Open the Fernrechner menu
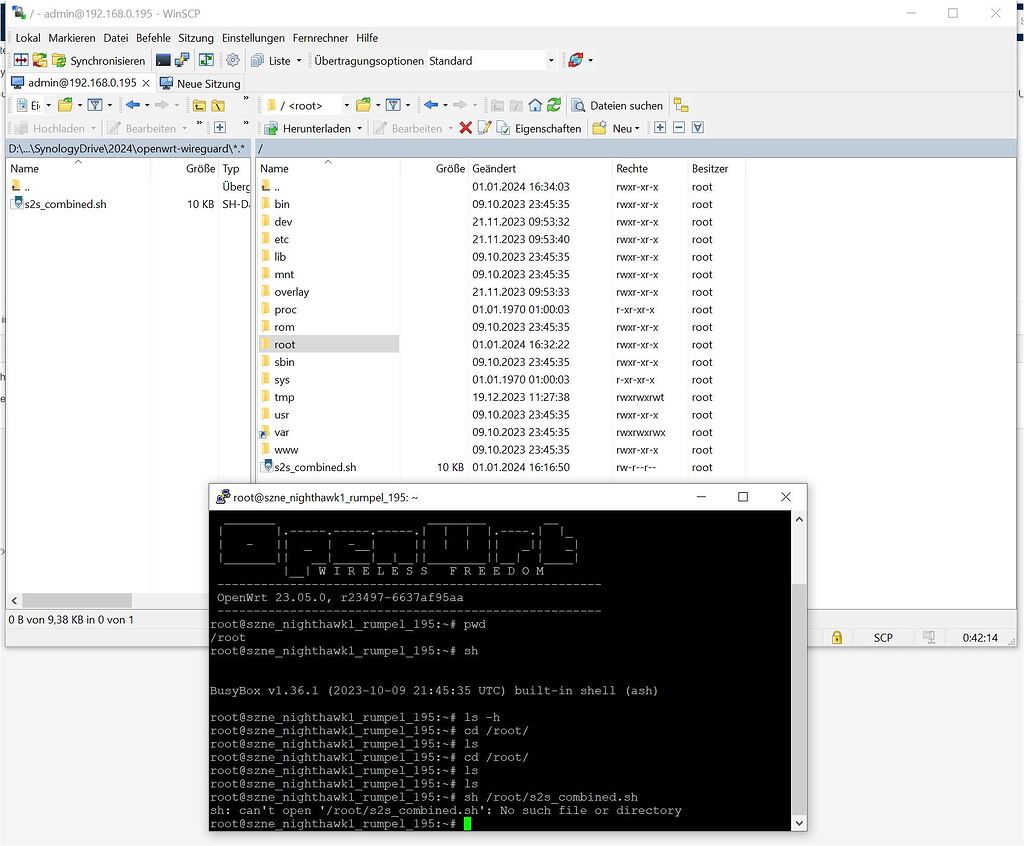Screen dimensions: 1024x846 click(320, 38)
